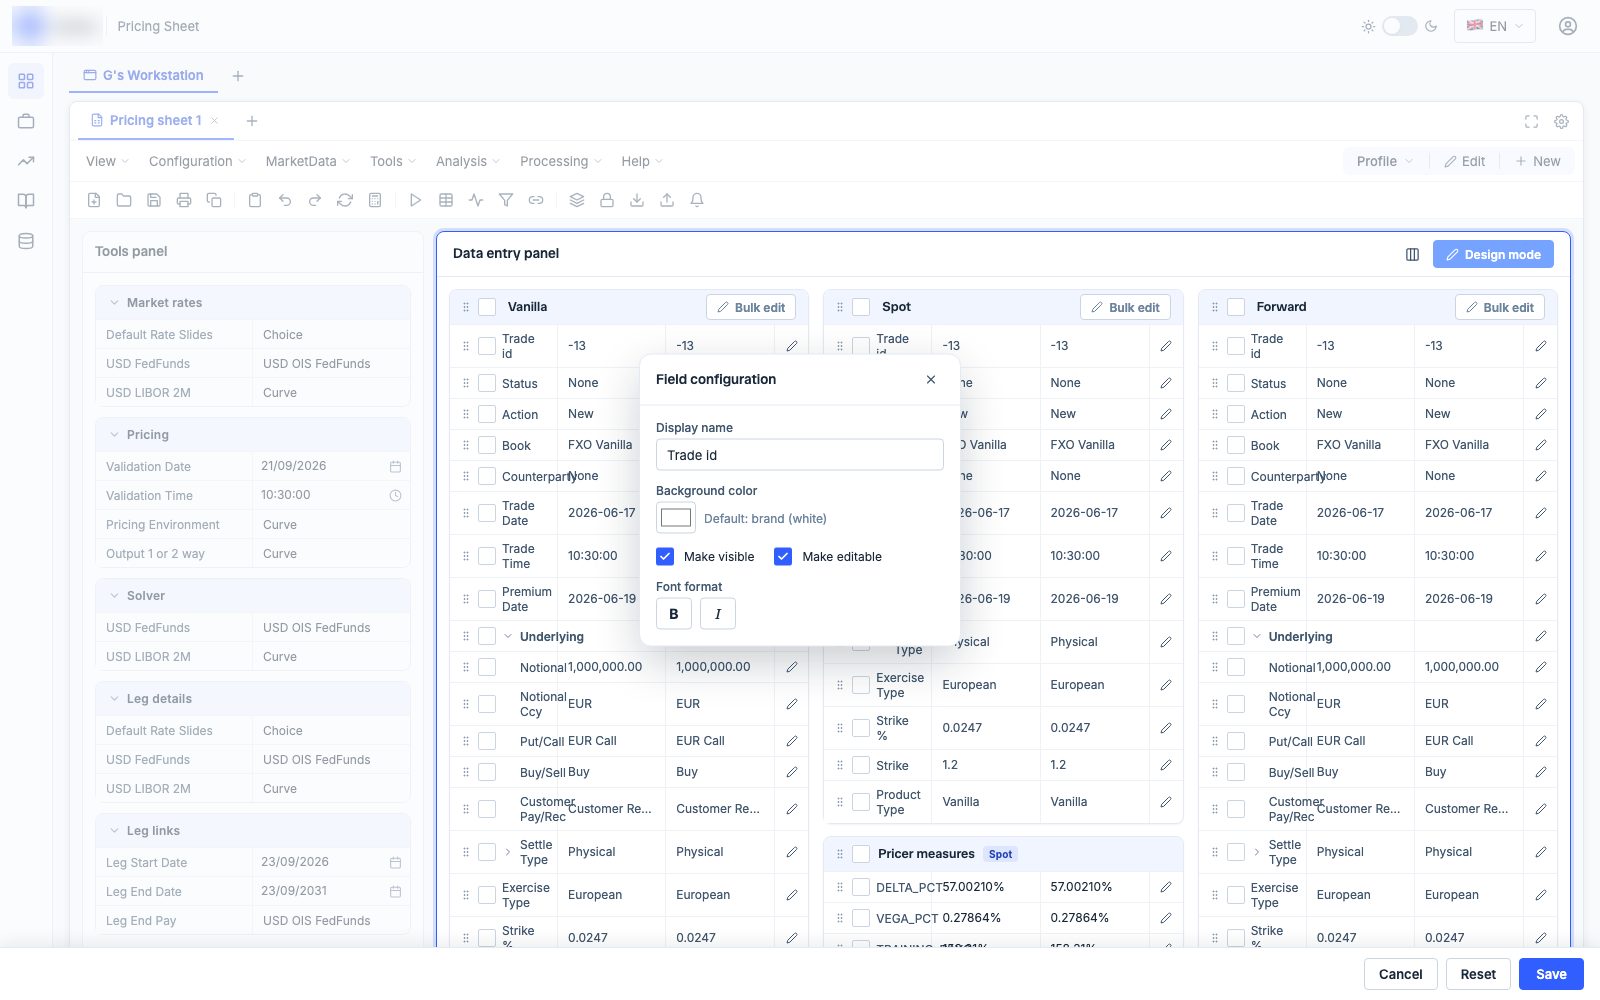Click the lock icon in toolbar
This screenshot has width=1600, height=1000.
click(x=607, y=200)
